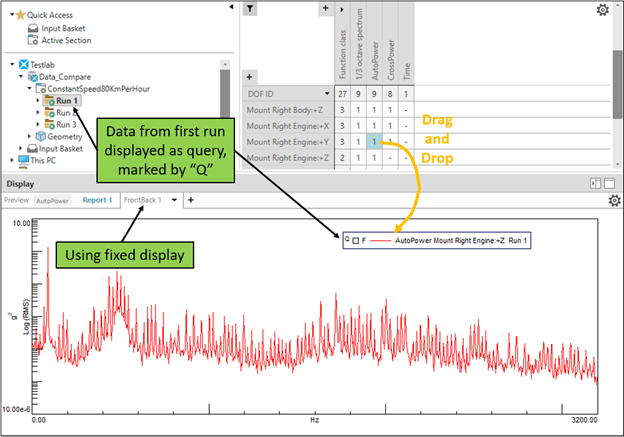Click the Testlab root icon

tap(24, 63)
